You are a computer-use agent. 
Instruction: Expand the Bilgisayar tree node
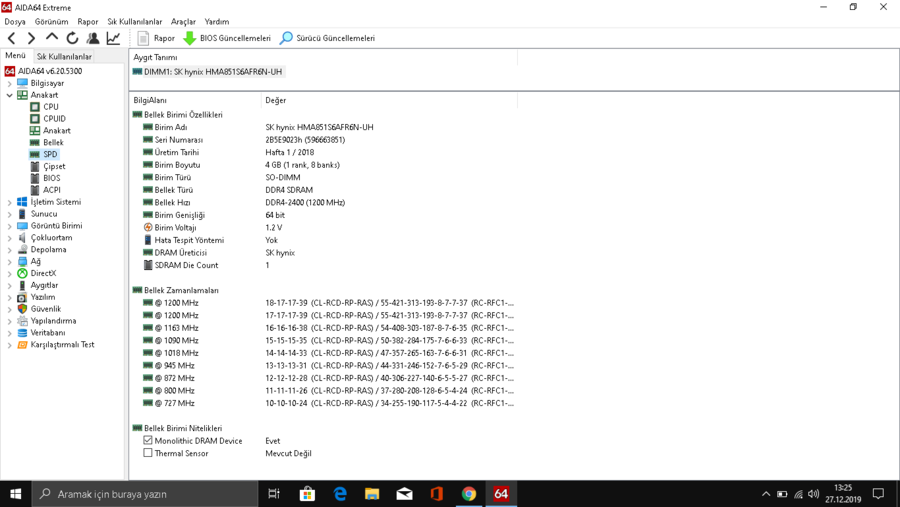(x=9, y=83)
